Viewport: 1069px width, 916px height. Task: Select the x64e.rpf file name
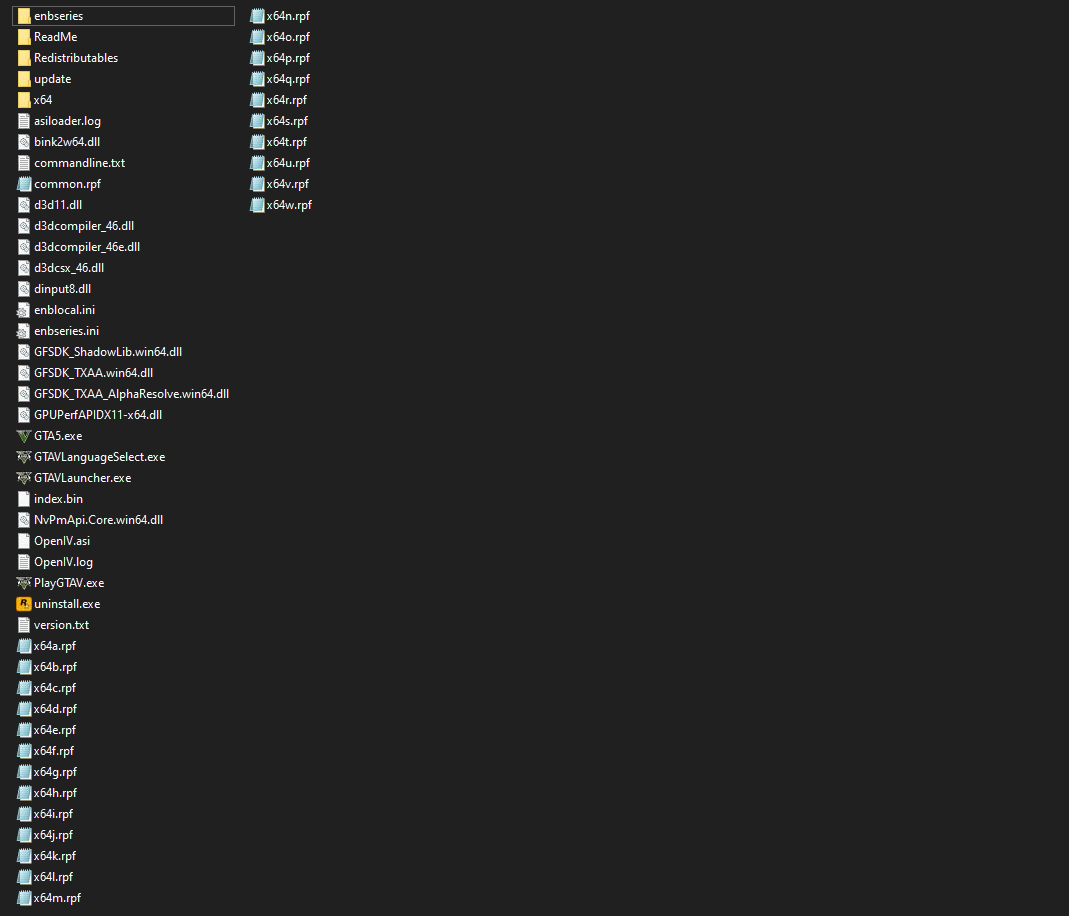(x=55, y=730)
